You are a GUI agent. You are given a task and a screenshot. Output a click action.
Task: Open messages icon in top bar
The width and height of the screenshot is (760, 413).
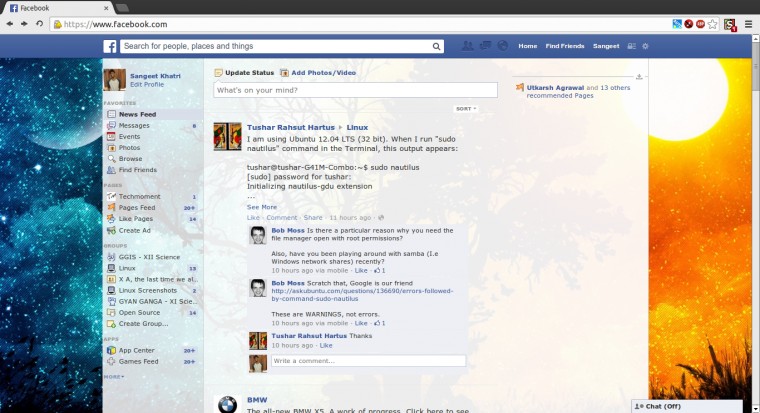pos(485,46)
